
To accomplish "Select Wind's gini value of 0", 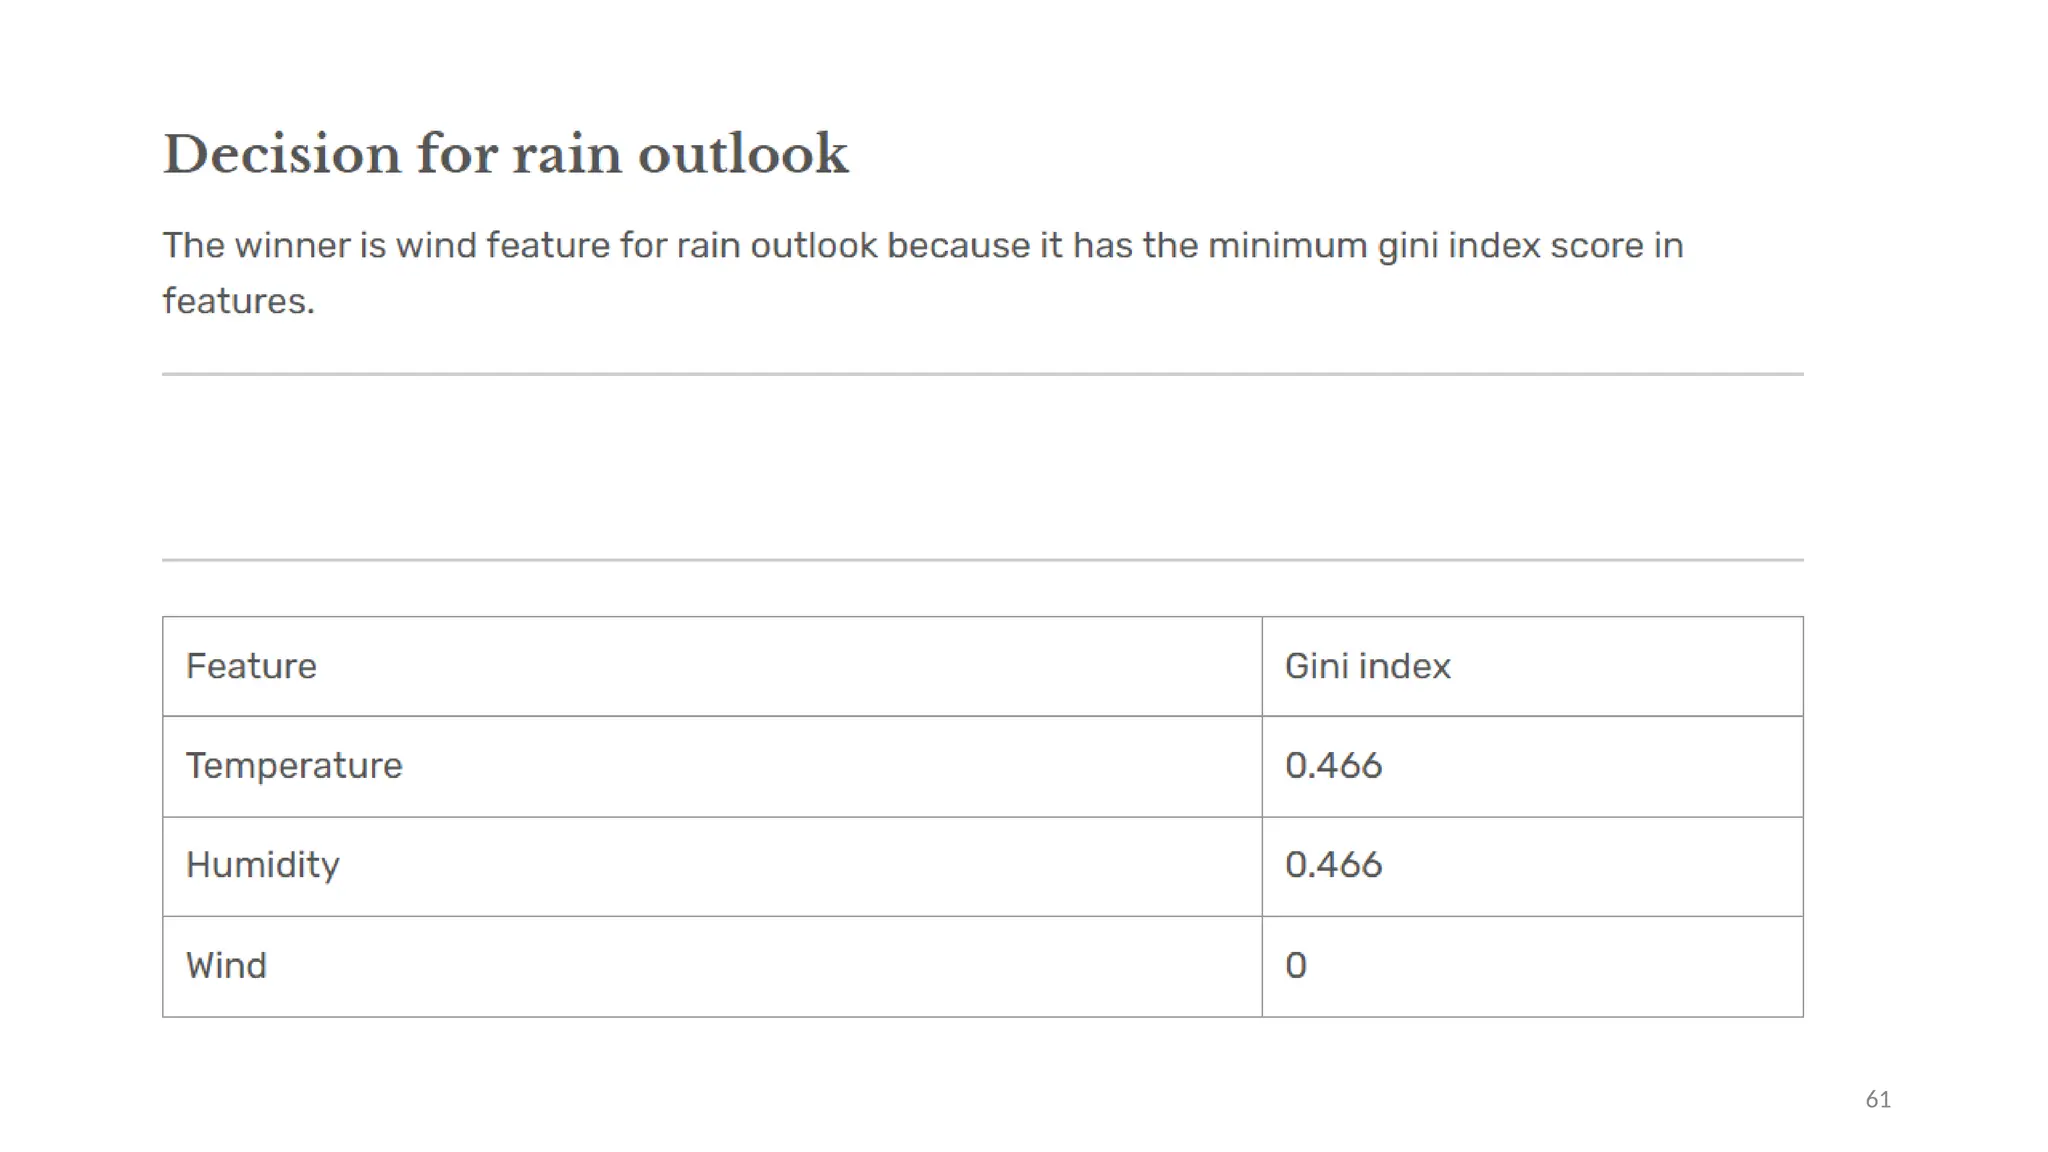I will click(1296, 966).
